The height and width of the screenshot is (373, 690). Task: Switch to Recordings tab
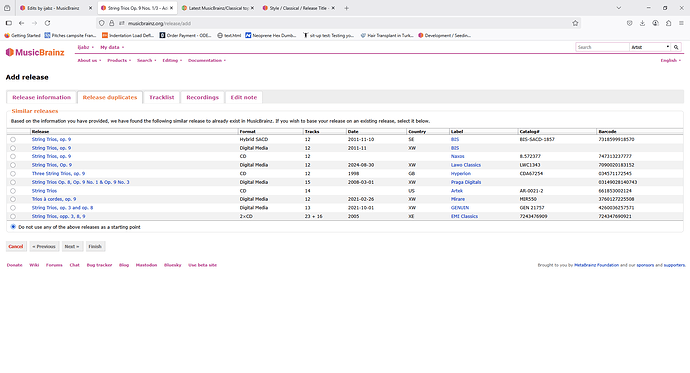point(202,97)
